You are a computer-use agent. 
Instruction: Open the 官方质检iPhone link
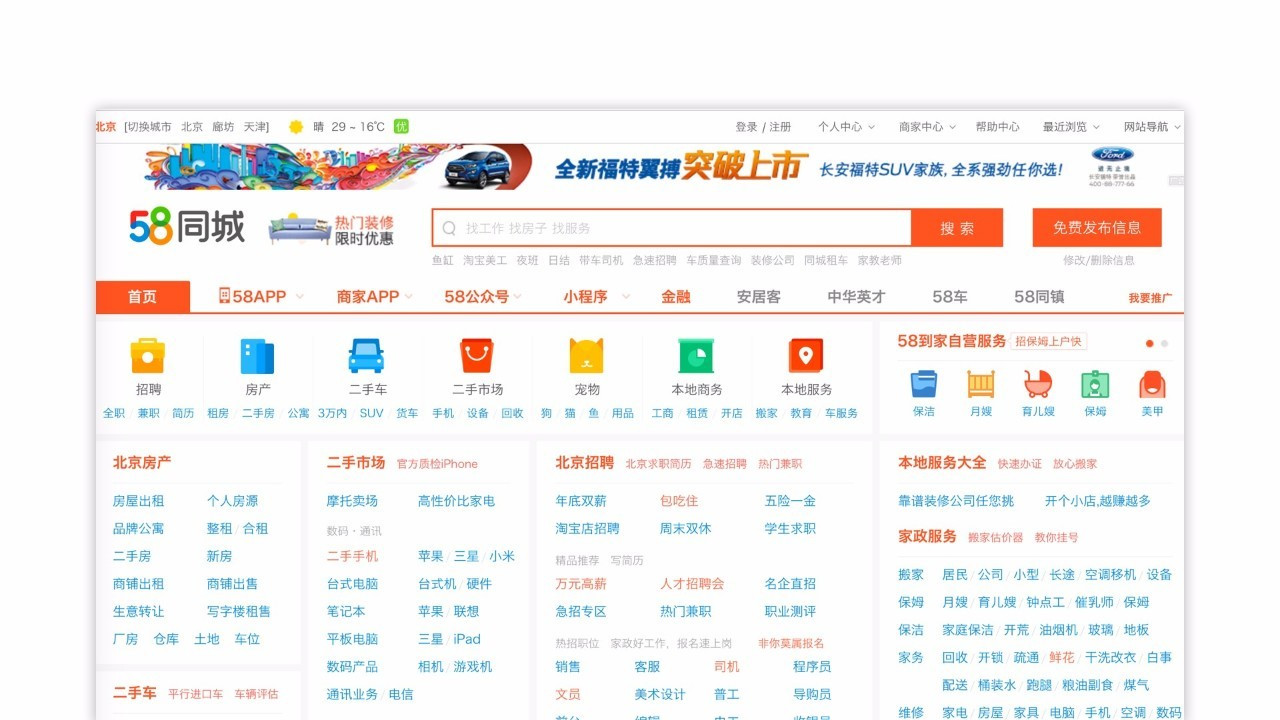coord(437,464)
